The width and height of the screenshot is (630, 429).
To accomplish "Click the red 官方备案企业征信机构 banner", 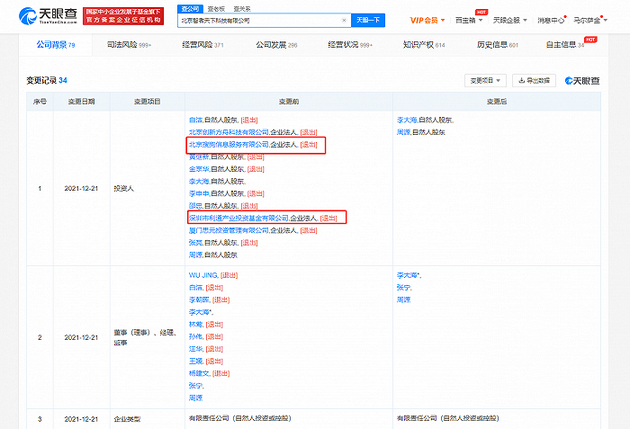I will coord(123,16).
